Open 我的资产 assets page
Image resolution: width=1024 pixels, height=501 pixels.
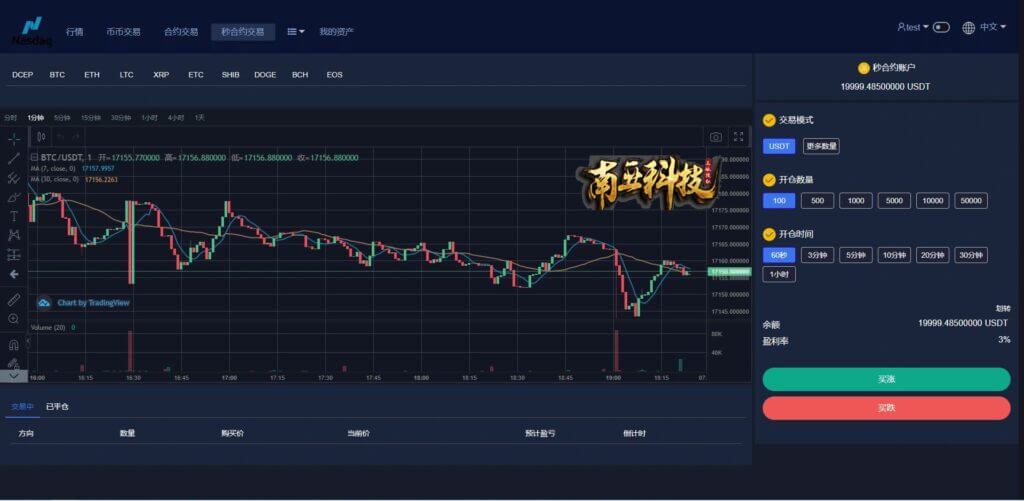click(x=337, y=31)
